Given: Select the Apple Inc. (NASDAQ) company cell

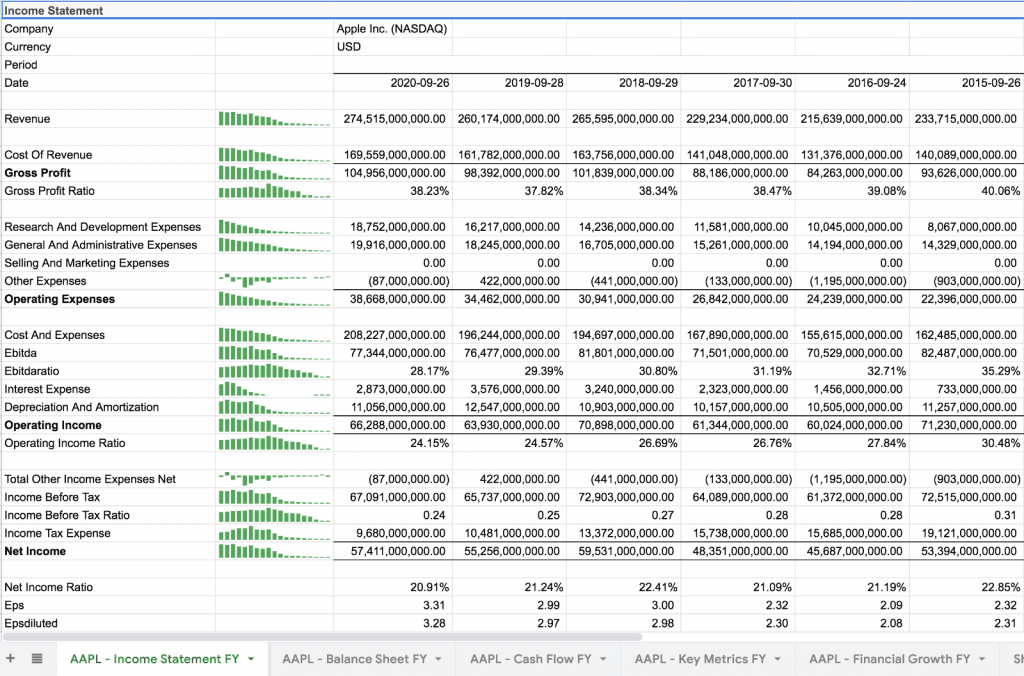Looking at the screenshot, I should coord(391,29).
